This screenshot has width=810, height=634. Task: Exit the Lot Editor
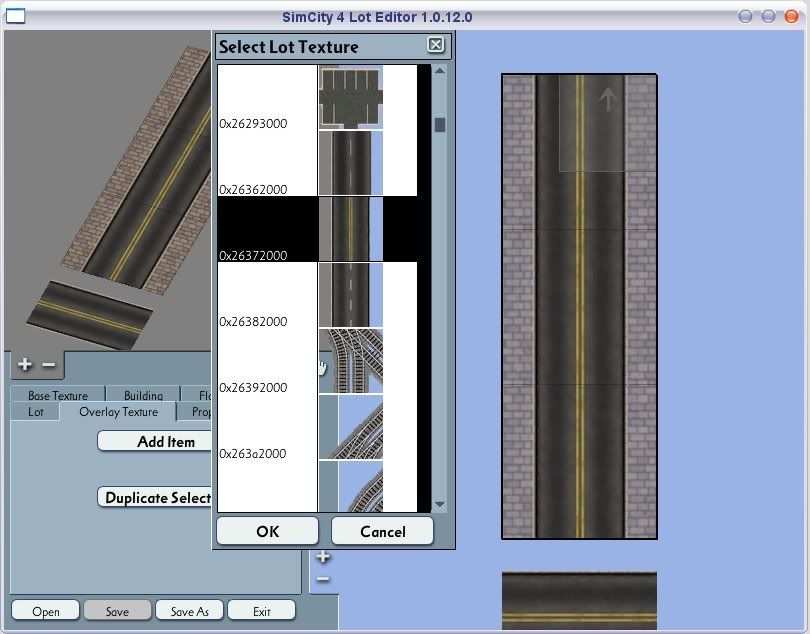262,611
